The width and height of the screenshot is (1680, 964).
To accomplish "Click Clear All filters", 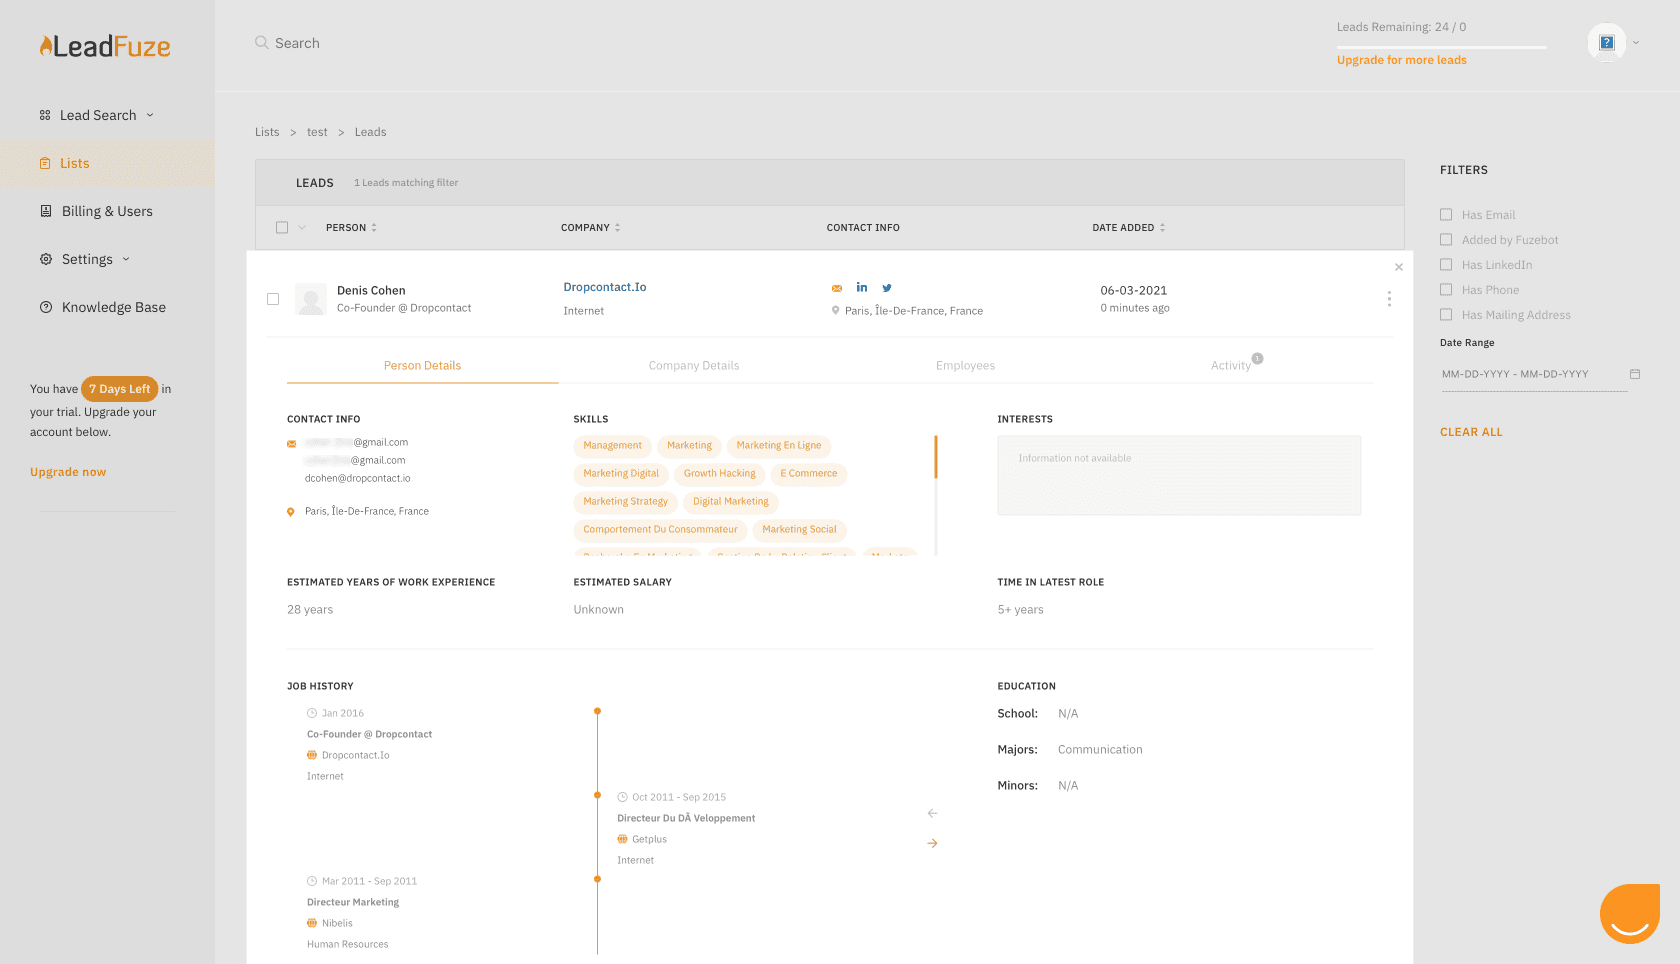I will pos(1471,432).
